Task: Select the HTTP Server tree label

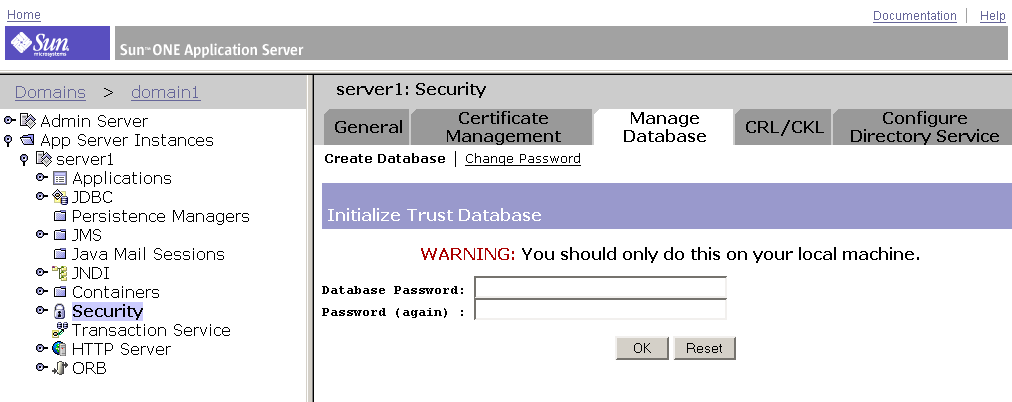Action: tap(121, 349)
